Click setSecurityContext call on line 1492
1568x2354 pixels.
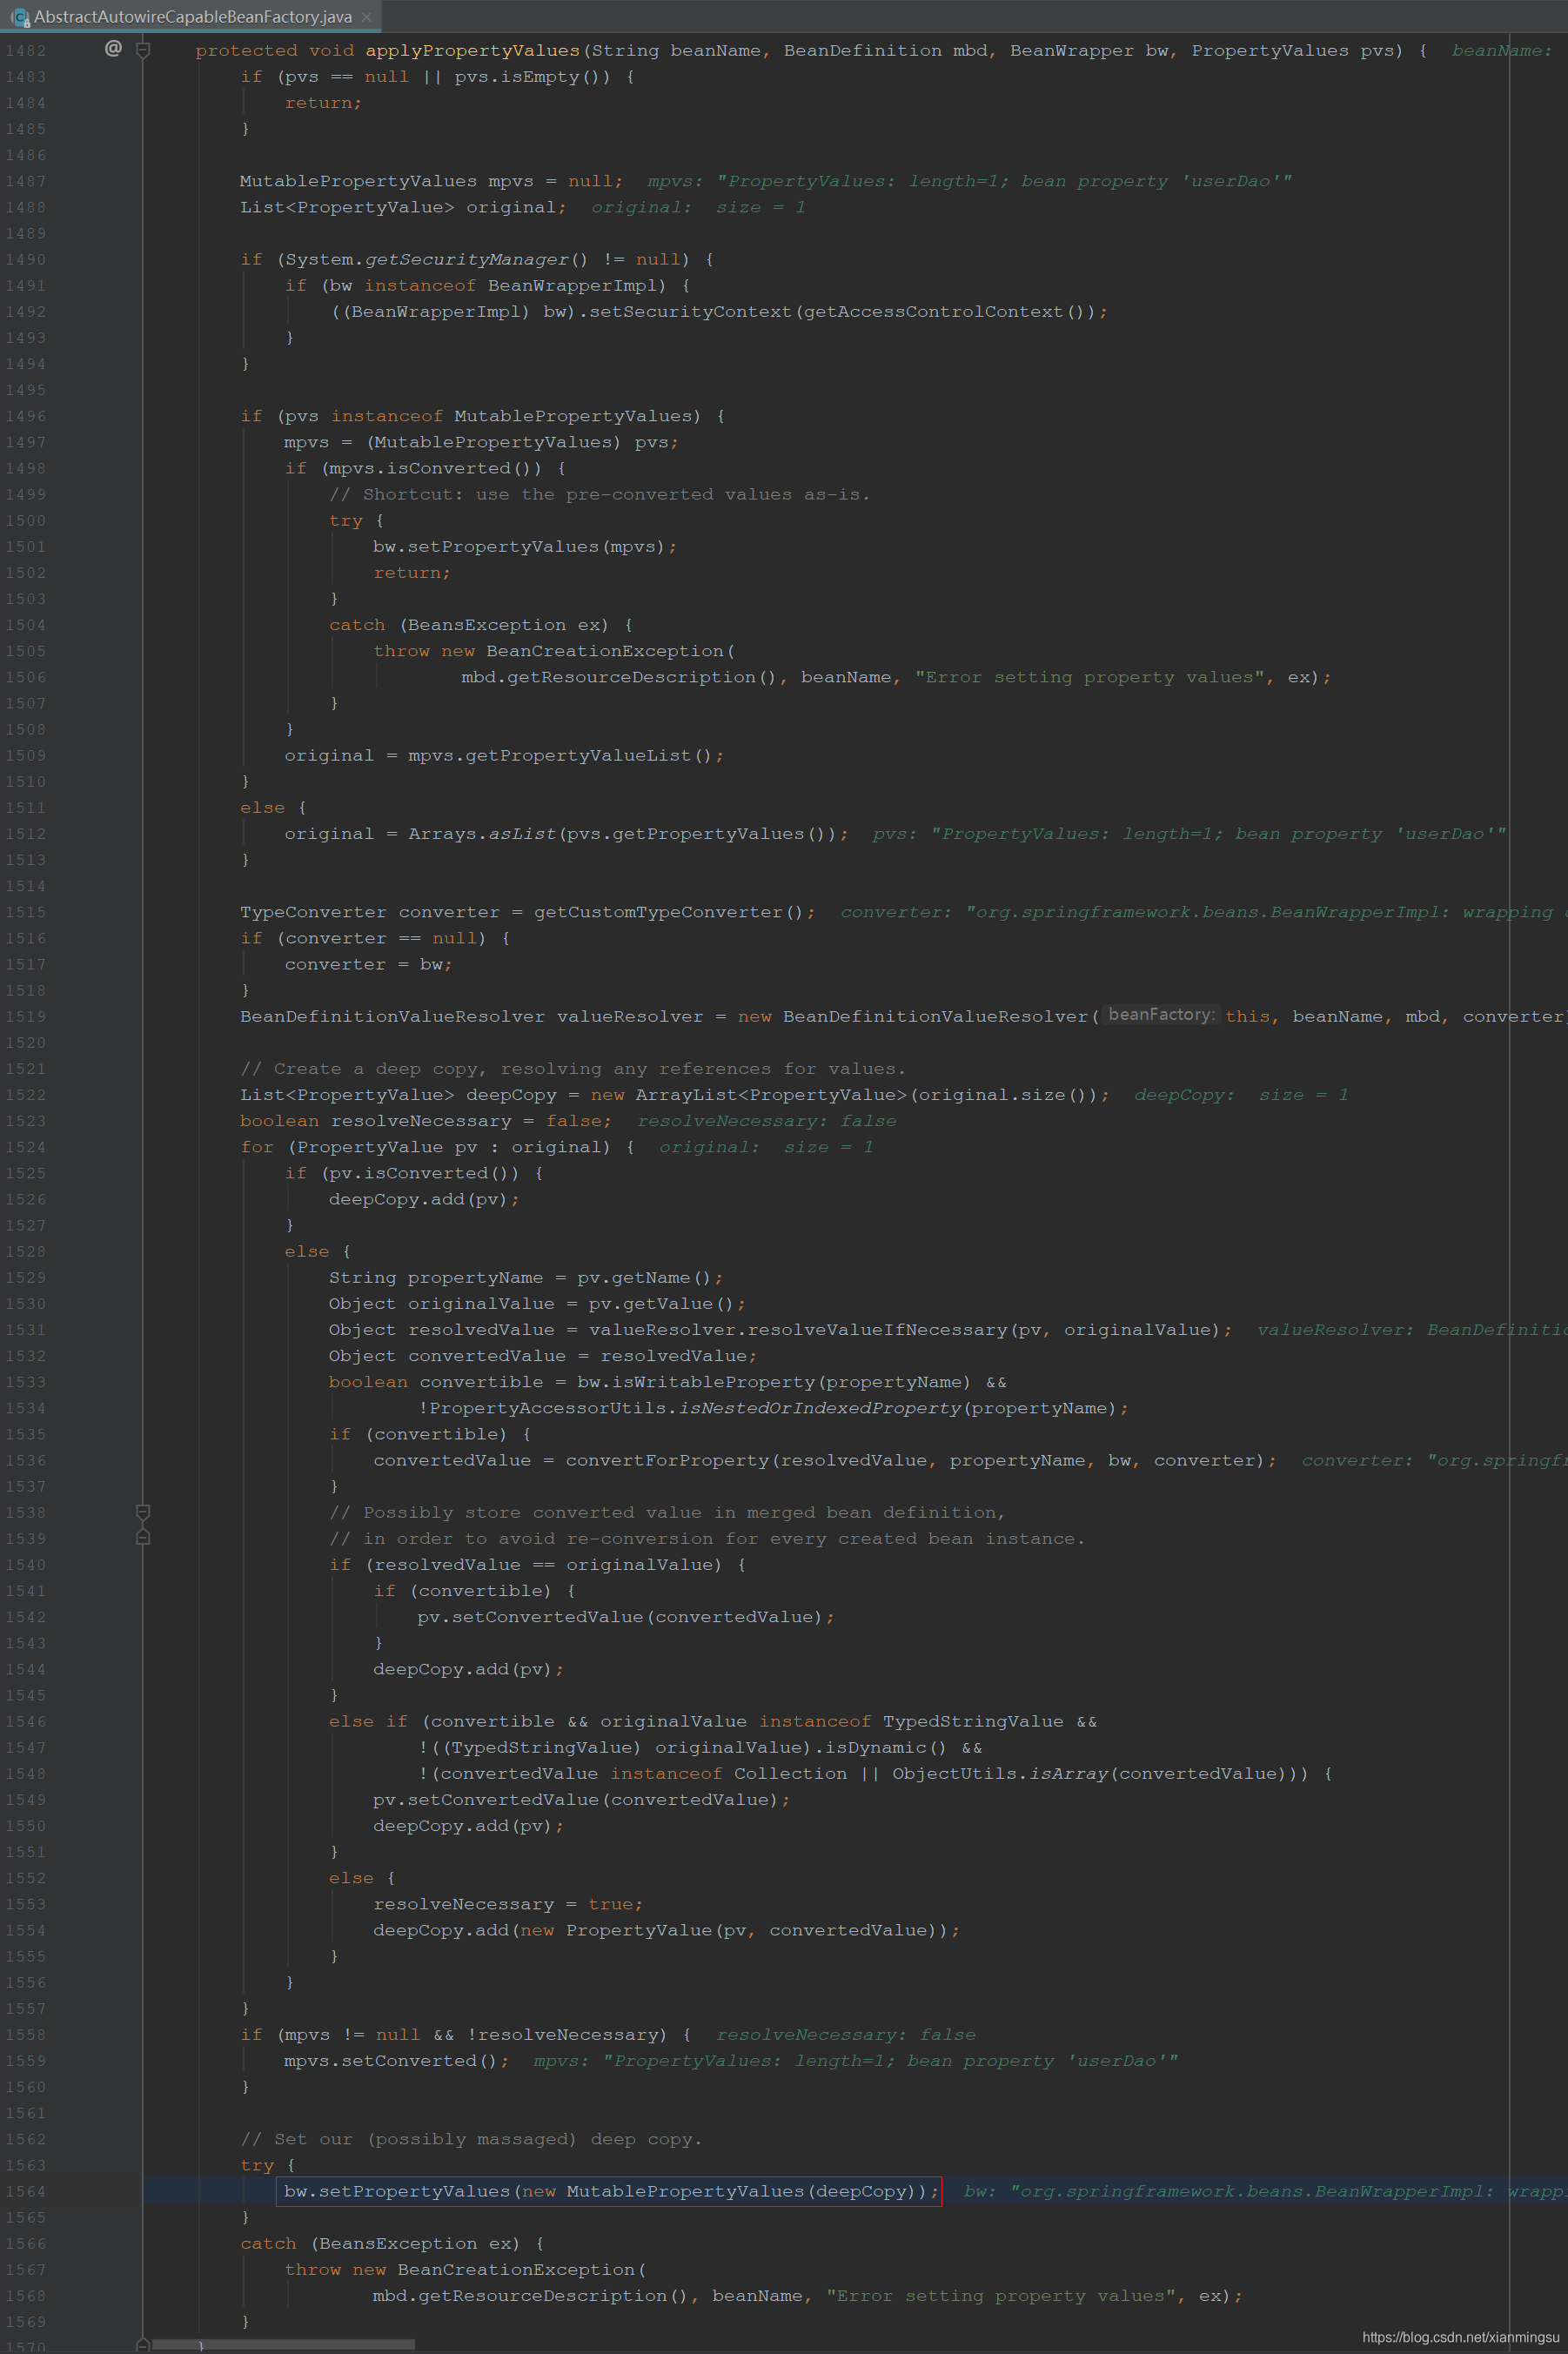pyautogui.click(x=690, y=312)
